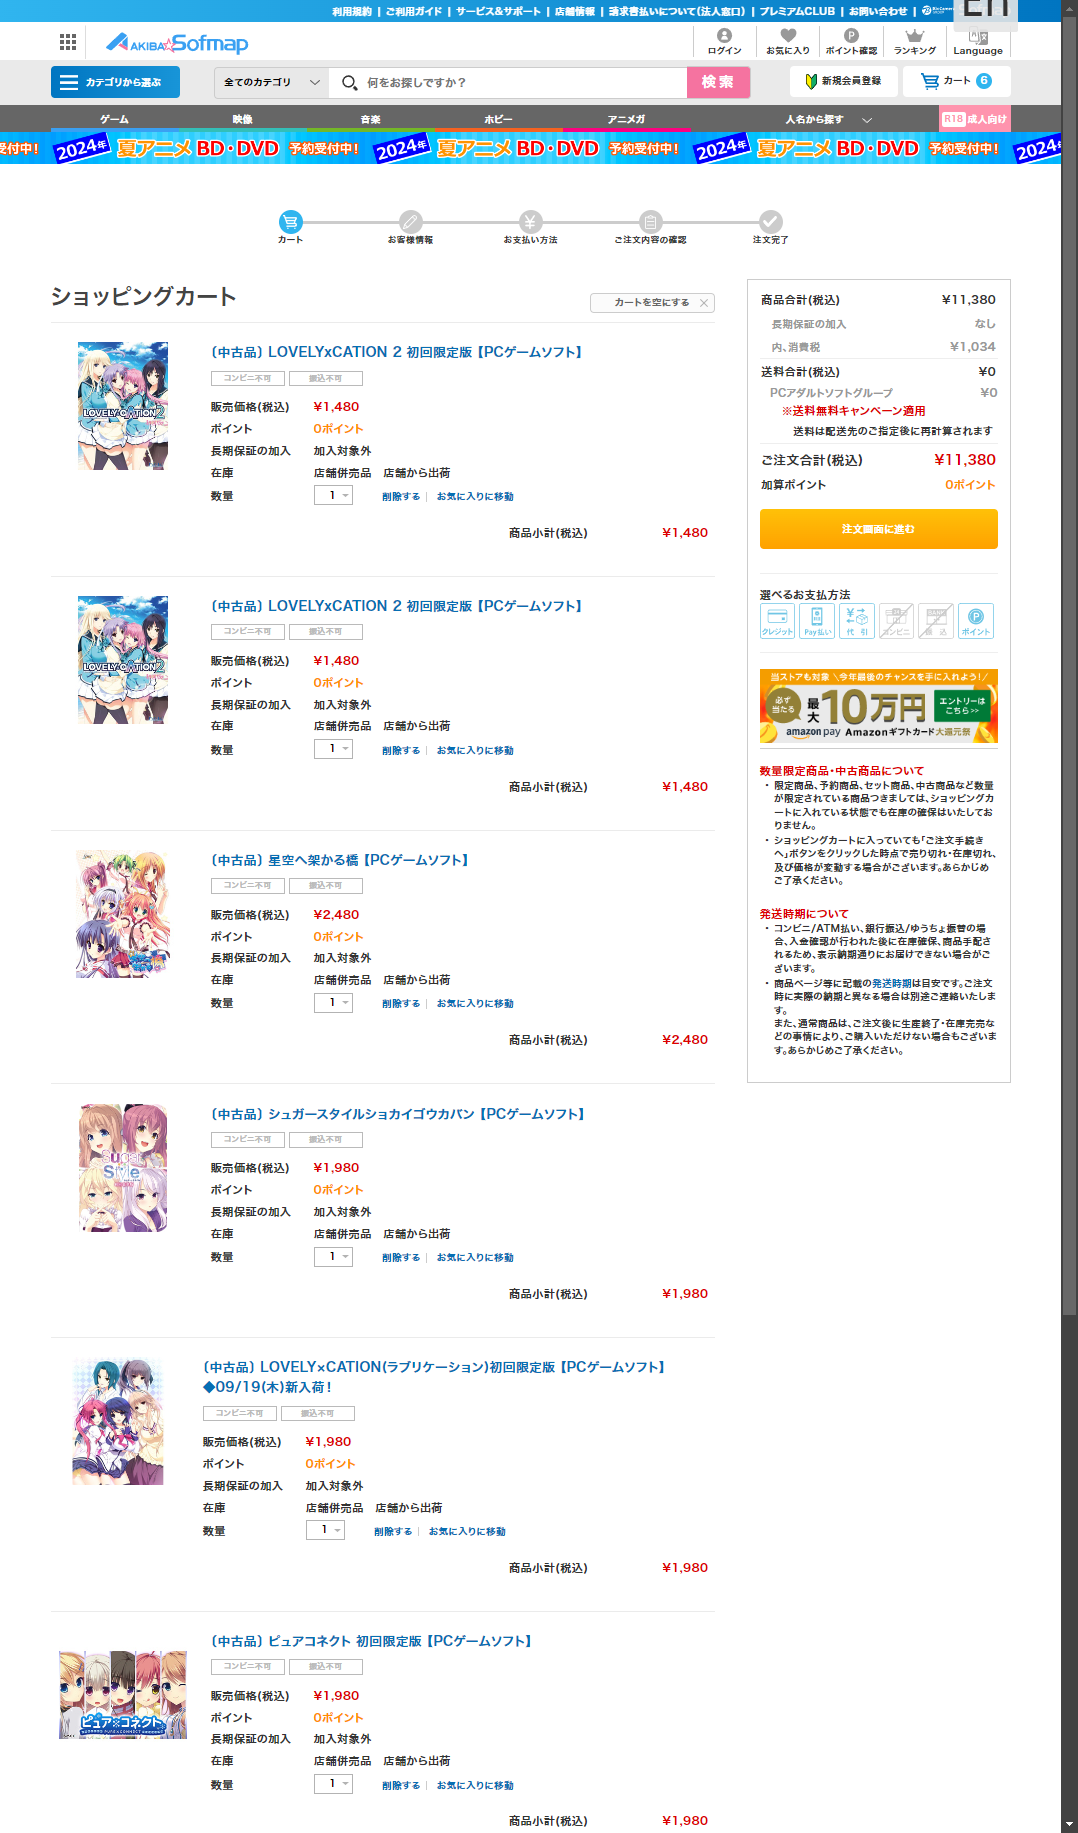Open the cart icon showing 6 items
This screenshot has height=1833, width=1078.
[x=956, y=81]
